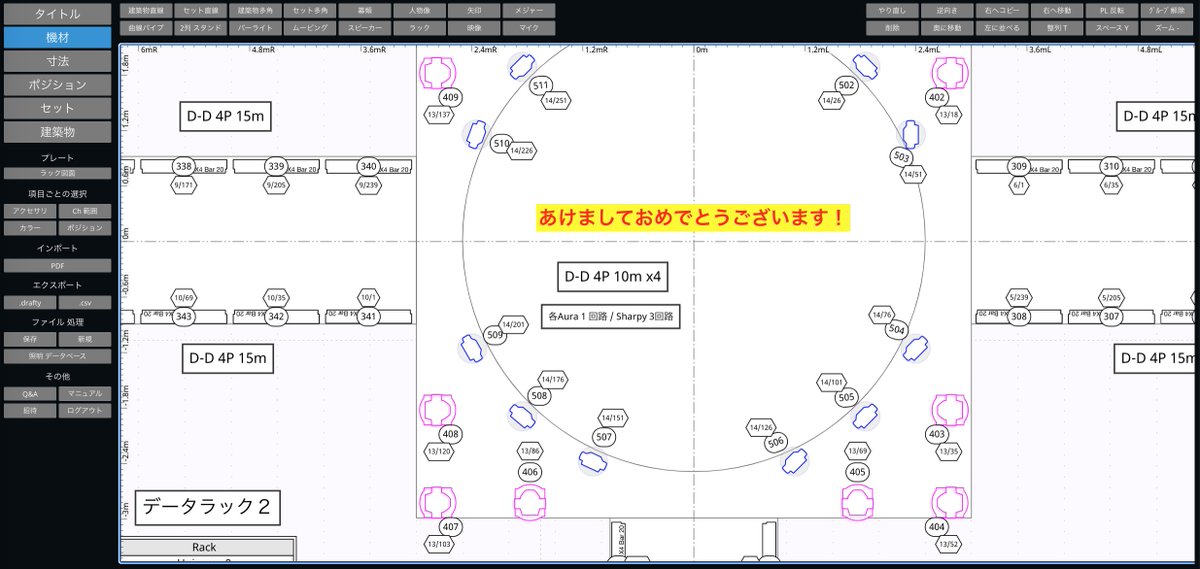The width and height of the screenshot is (1200, 569).
Task: Click 右へコピー to copy right
Action: pyautogui.click(x=1001, y=10)
